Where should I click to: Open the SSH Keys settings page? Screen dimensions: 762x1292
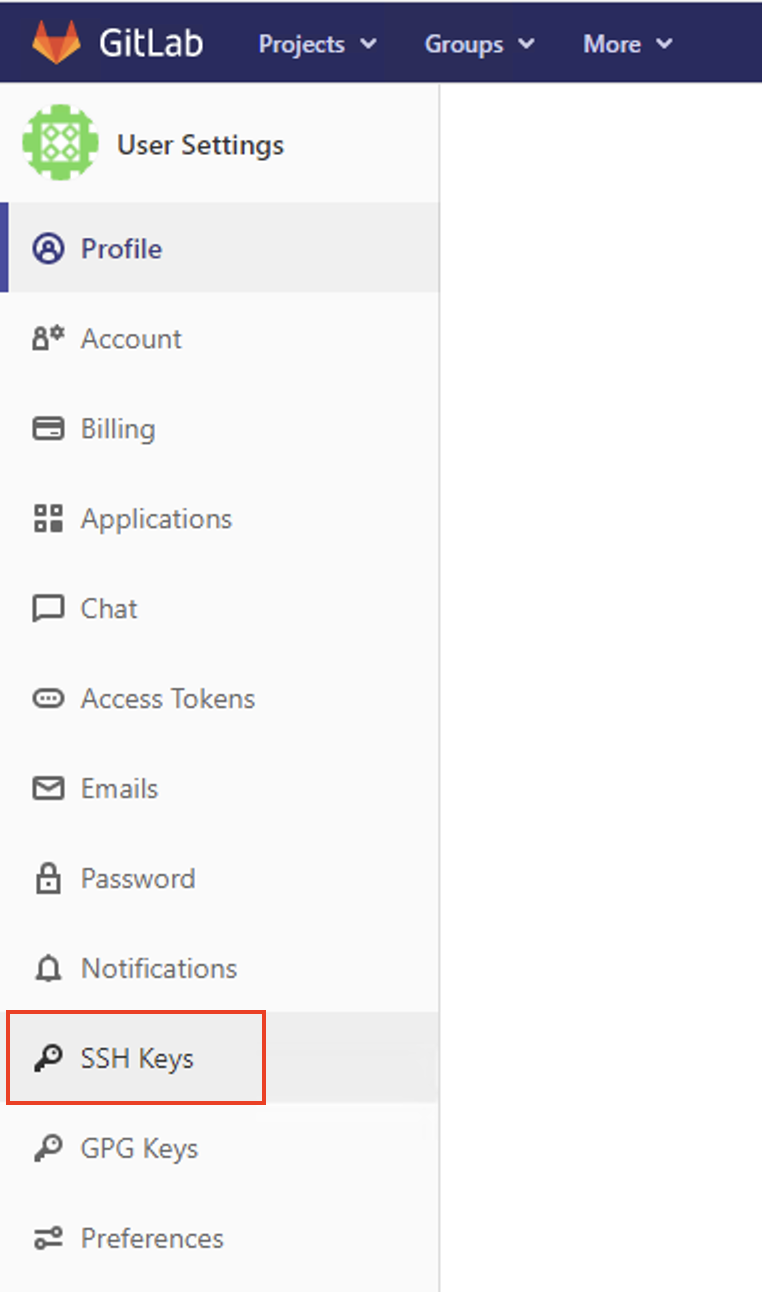(x=138, y=1057)
